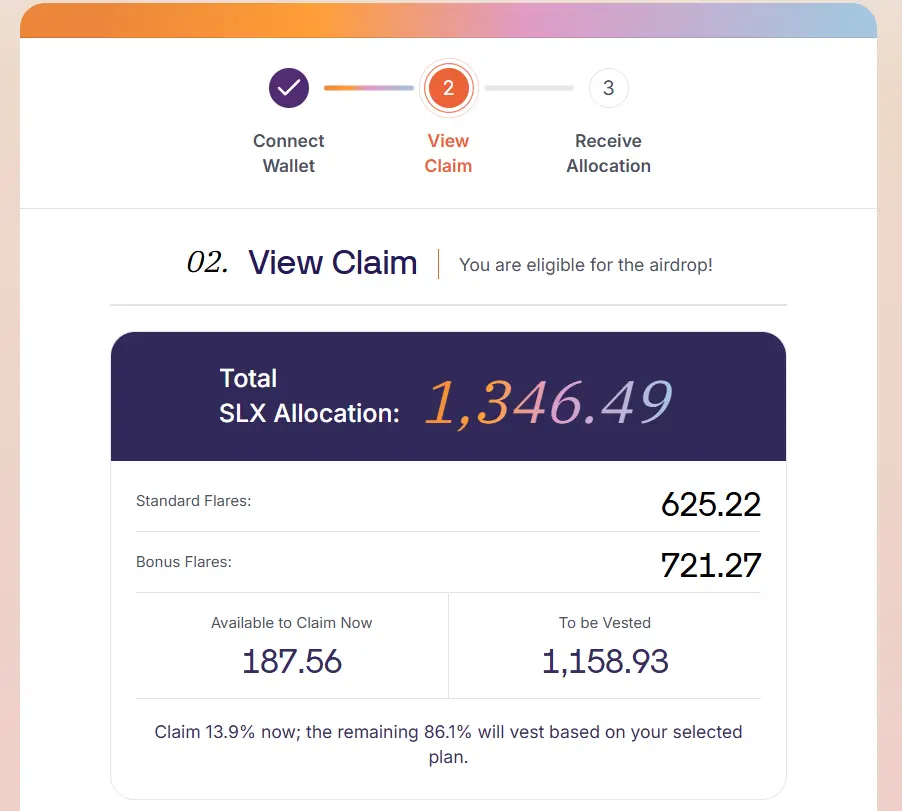Open the Connect Wallet step label
Viewport: 902px width, 811px height.
point(289,153)
